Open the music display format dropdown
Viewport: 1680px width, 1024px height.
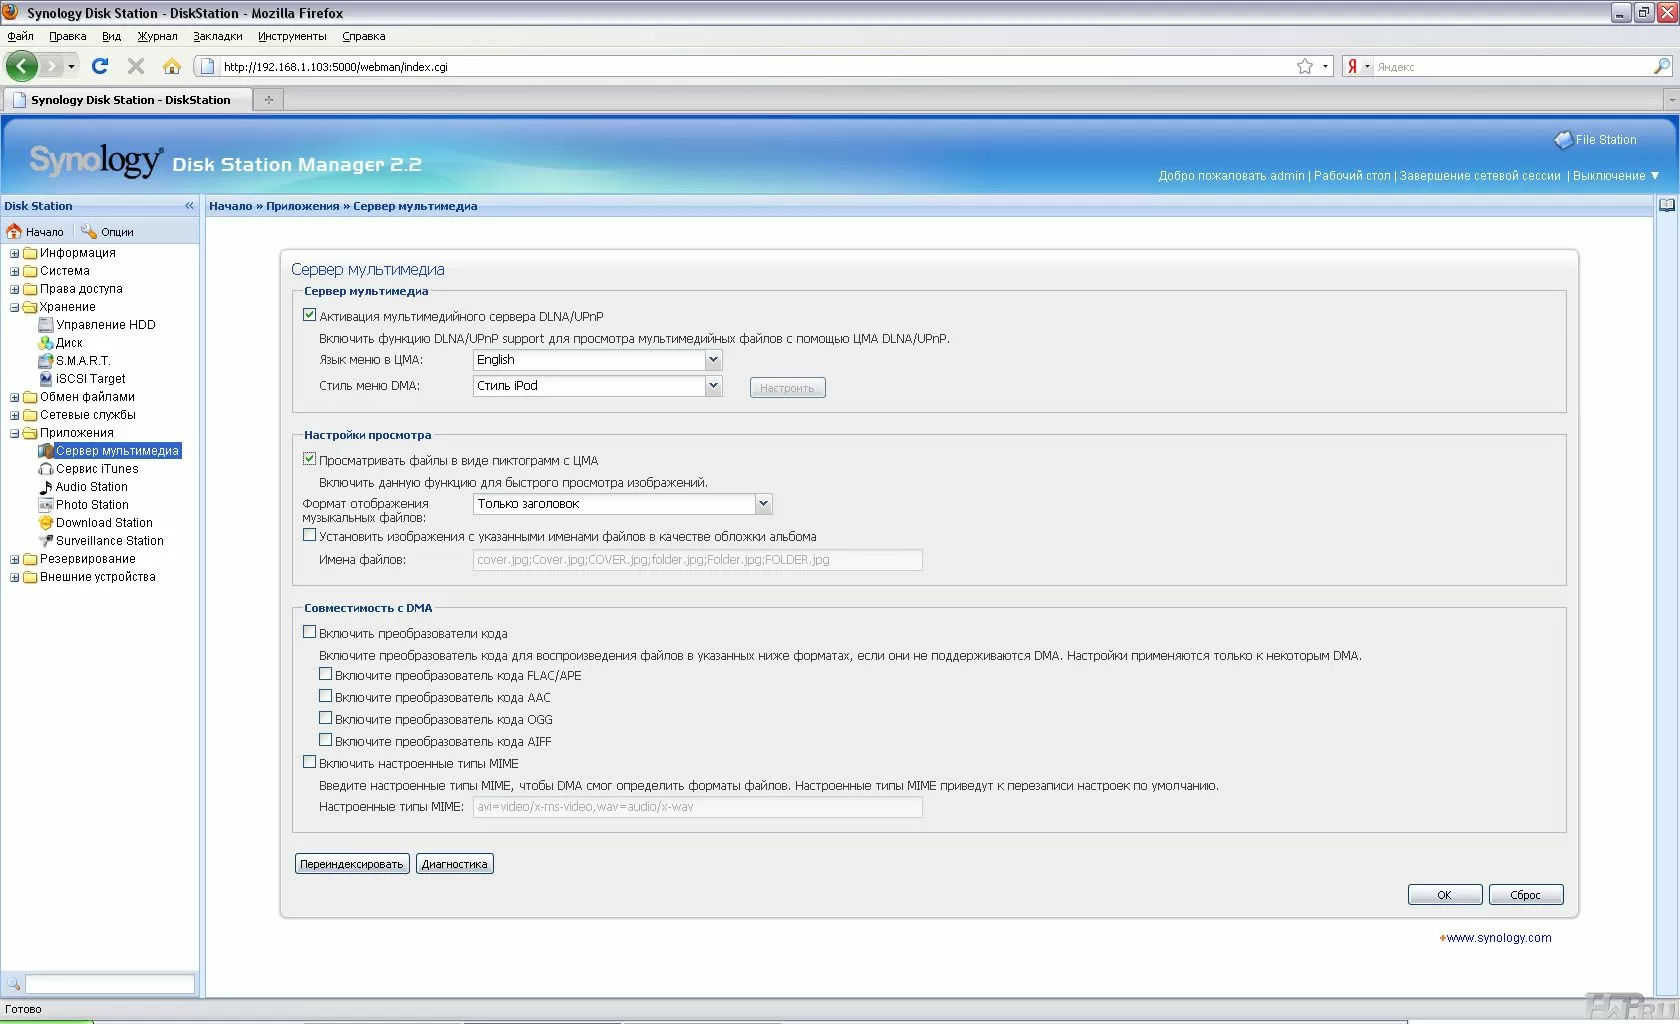(x=763, y=504)
